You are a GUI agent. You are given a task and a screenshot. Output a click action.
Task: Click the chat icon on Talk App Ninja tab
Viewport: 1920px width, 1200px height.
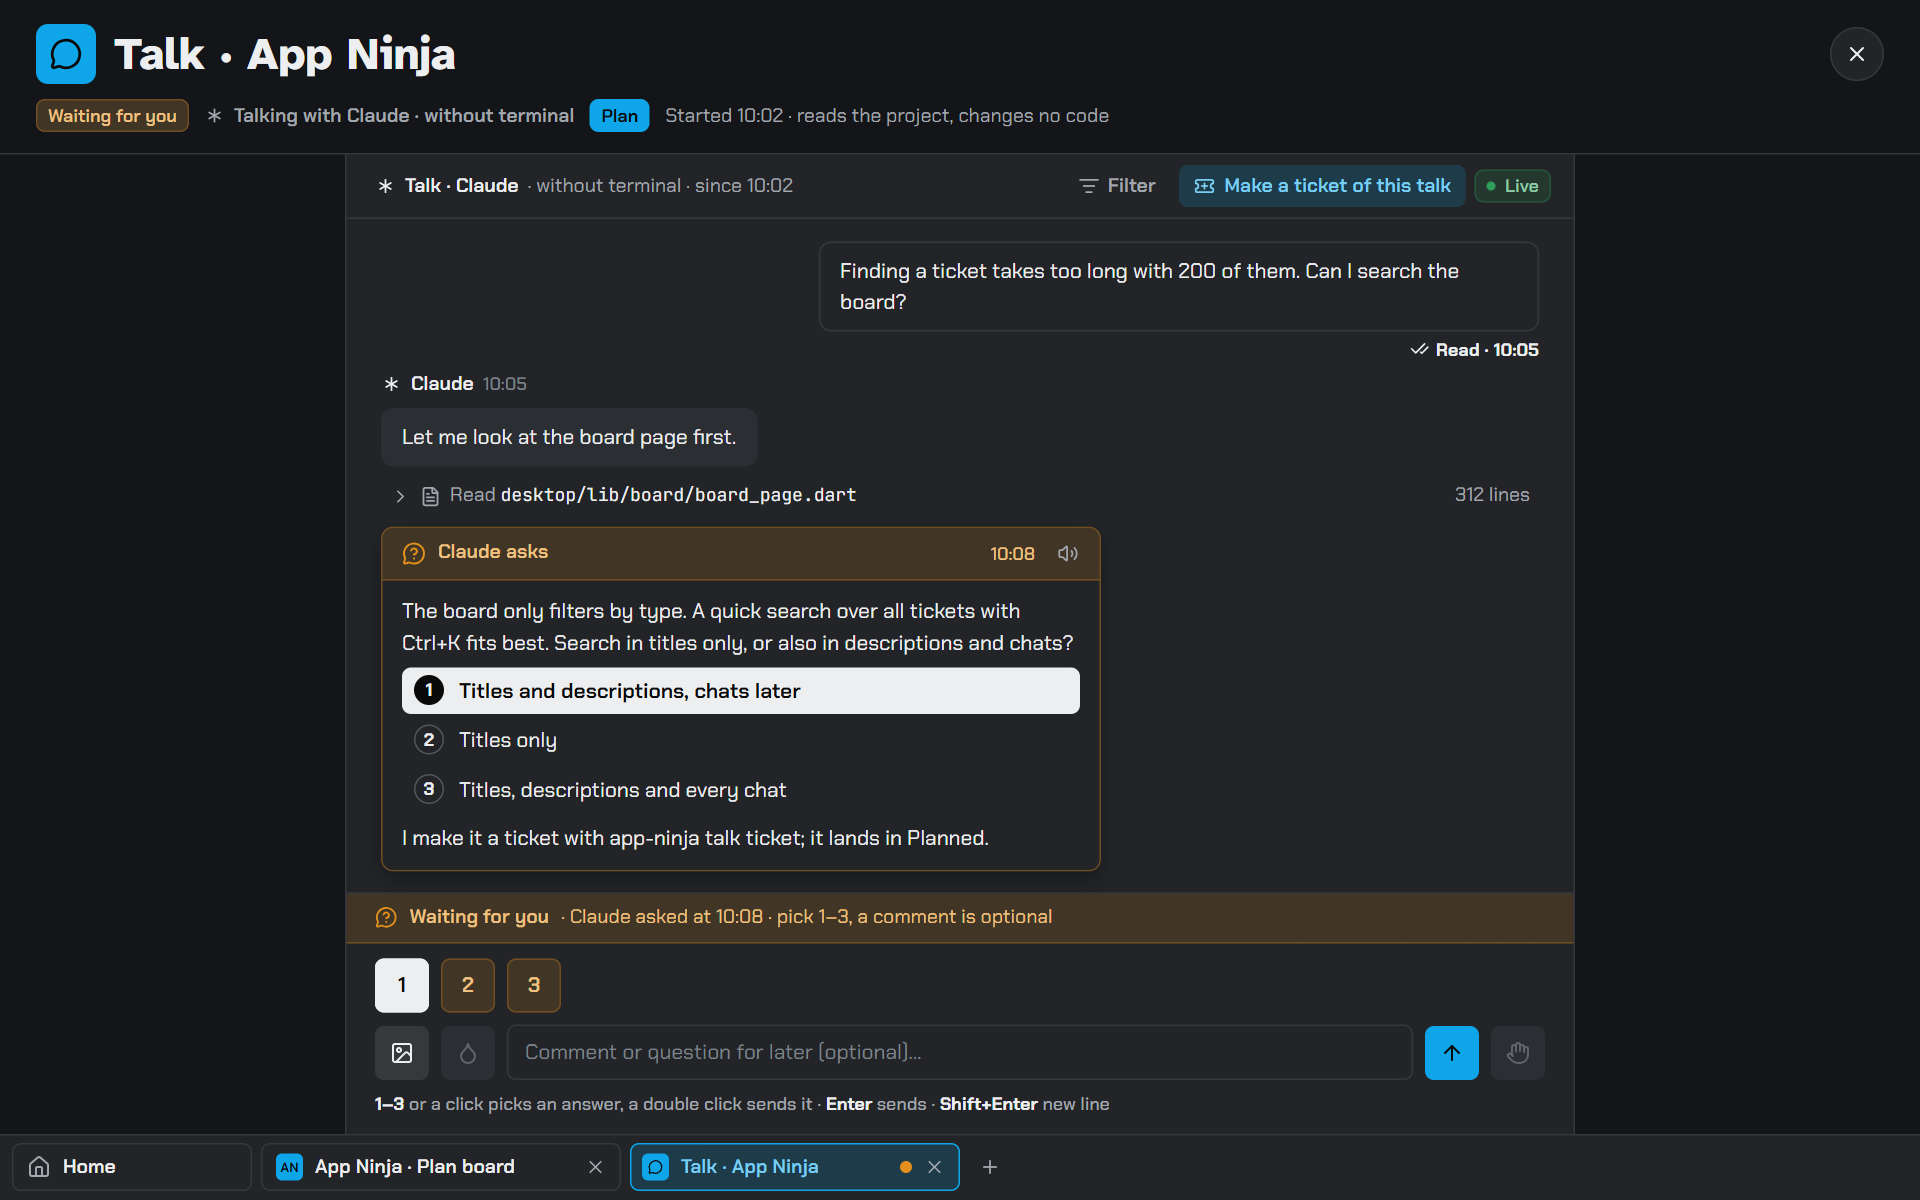(656, 1167)
